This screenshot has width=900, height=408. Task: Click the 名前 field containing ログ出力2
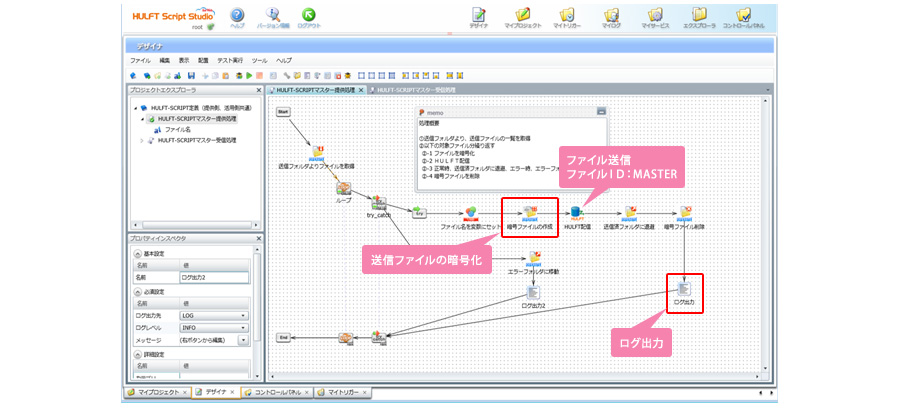point(214,277)
